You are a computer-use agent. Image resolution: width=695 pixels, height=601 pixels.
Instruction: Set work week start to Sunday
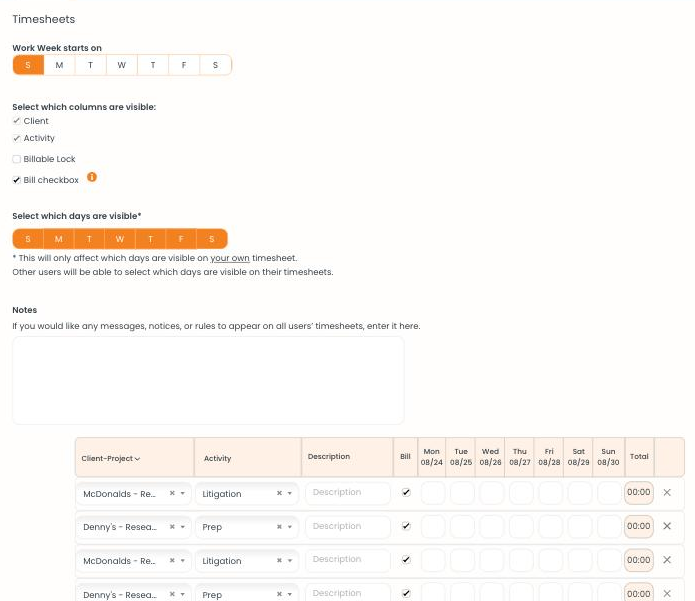28,65
